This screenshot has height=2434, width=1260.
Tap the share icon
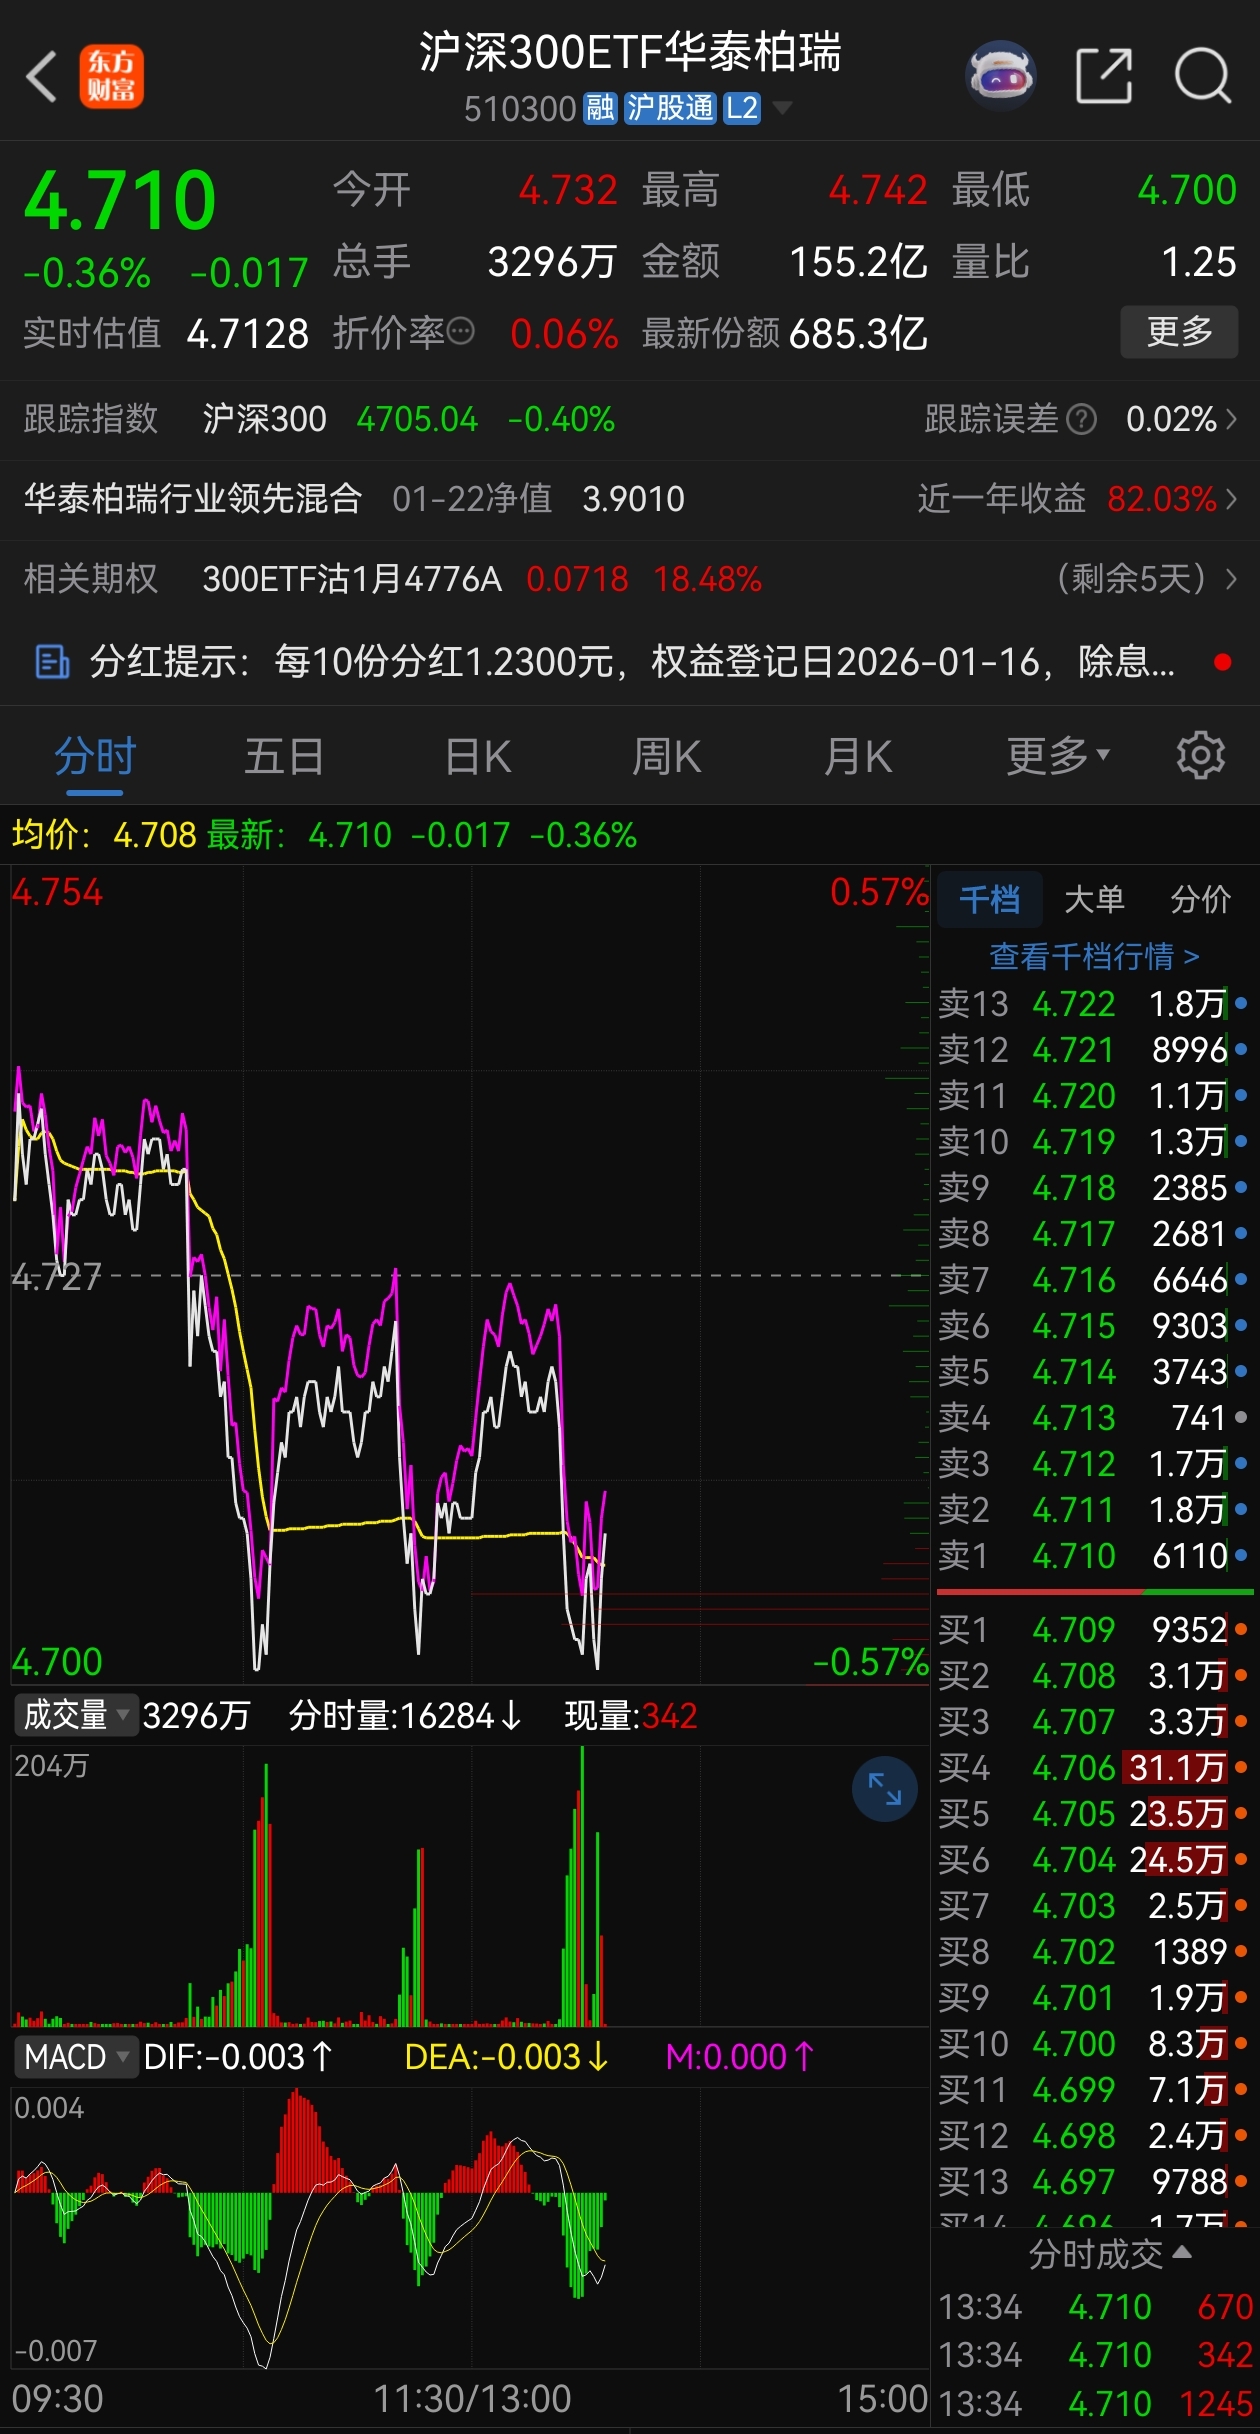click(x=1104, y=75)
